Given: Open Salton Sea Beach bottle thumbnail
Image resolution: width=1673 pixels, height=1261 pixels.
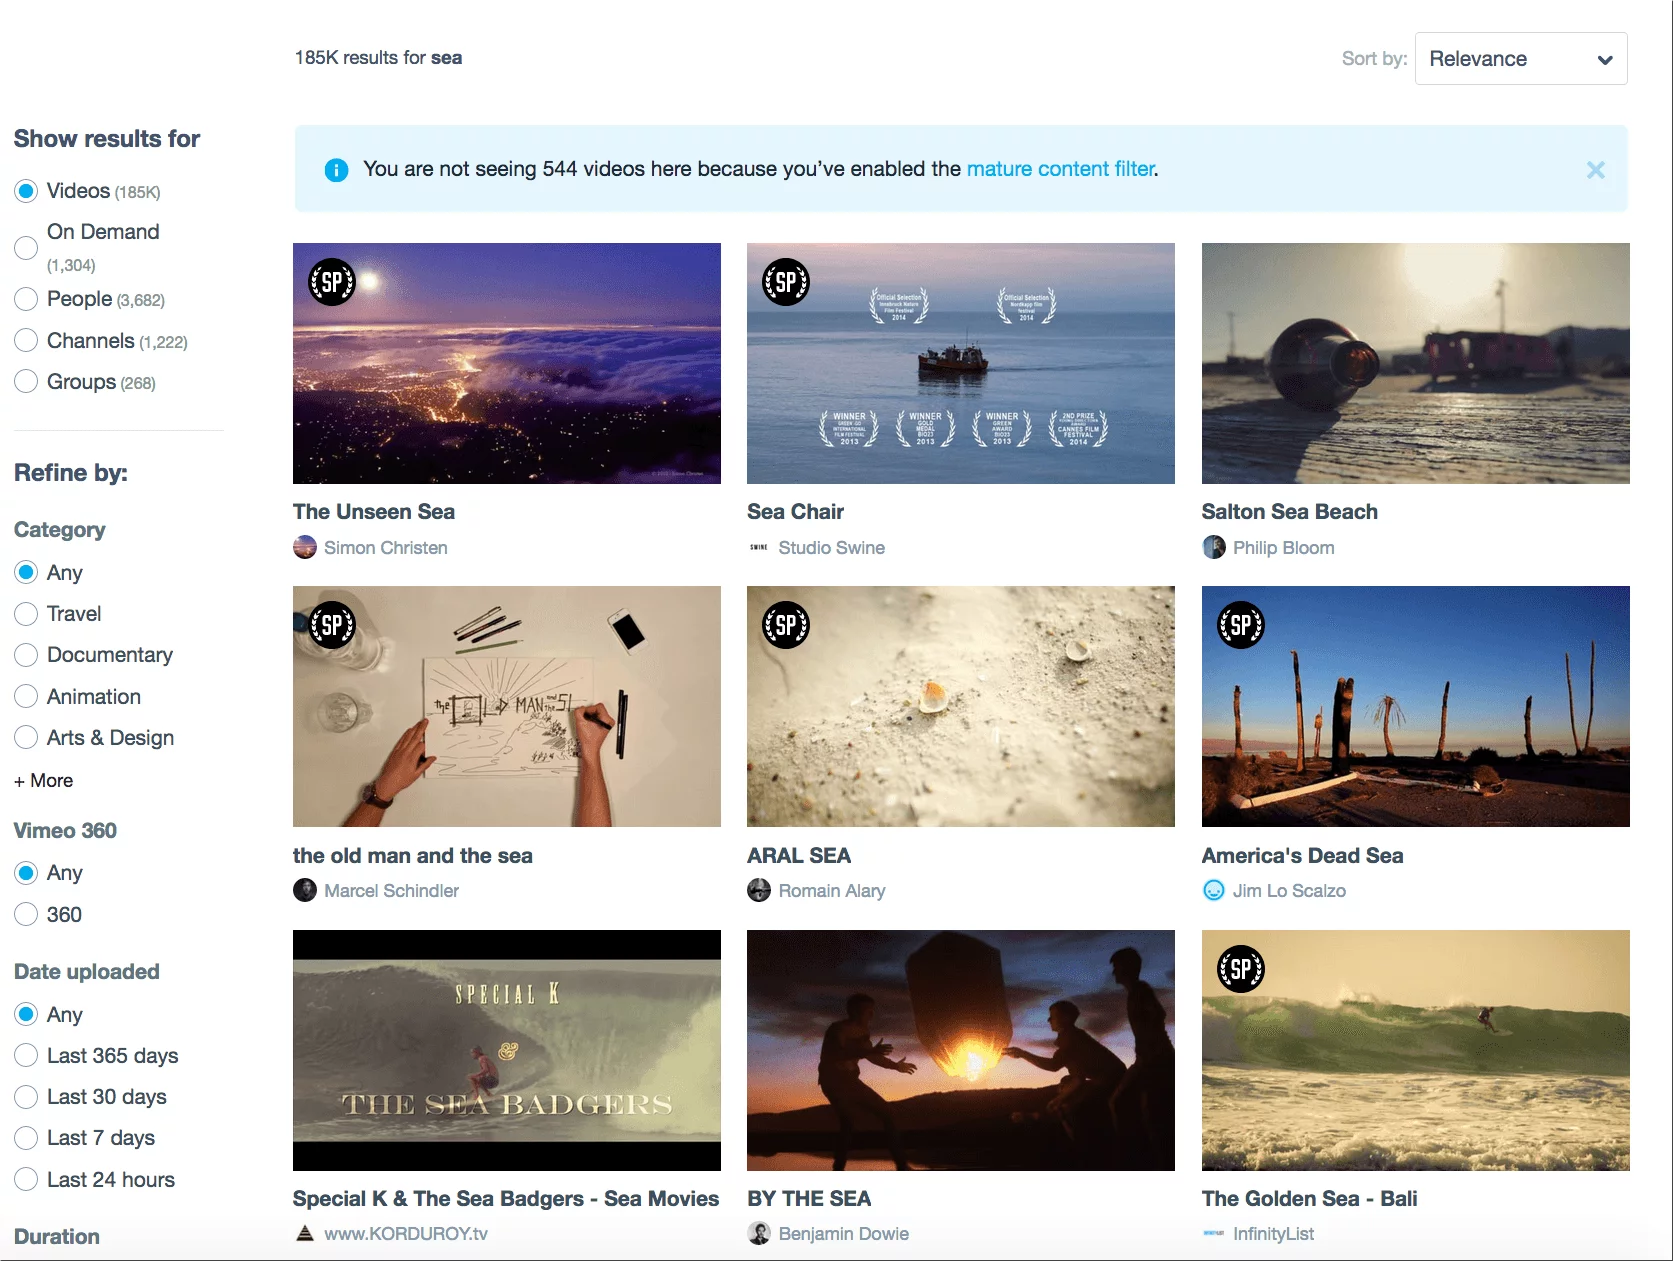Looking at the screenshot, I should [1416, 364].
